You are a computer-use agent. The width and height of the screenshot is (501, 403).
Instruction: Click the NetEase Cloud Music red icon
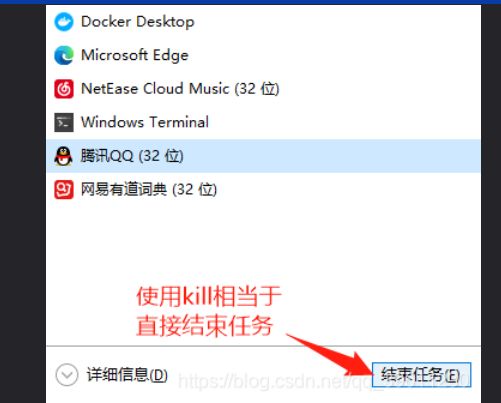click(63, 89)
